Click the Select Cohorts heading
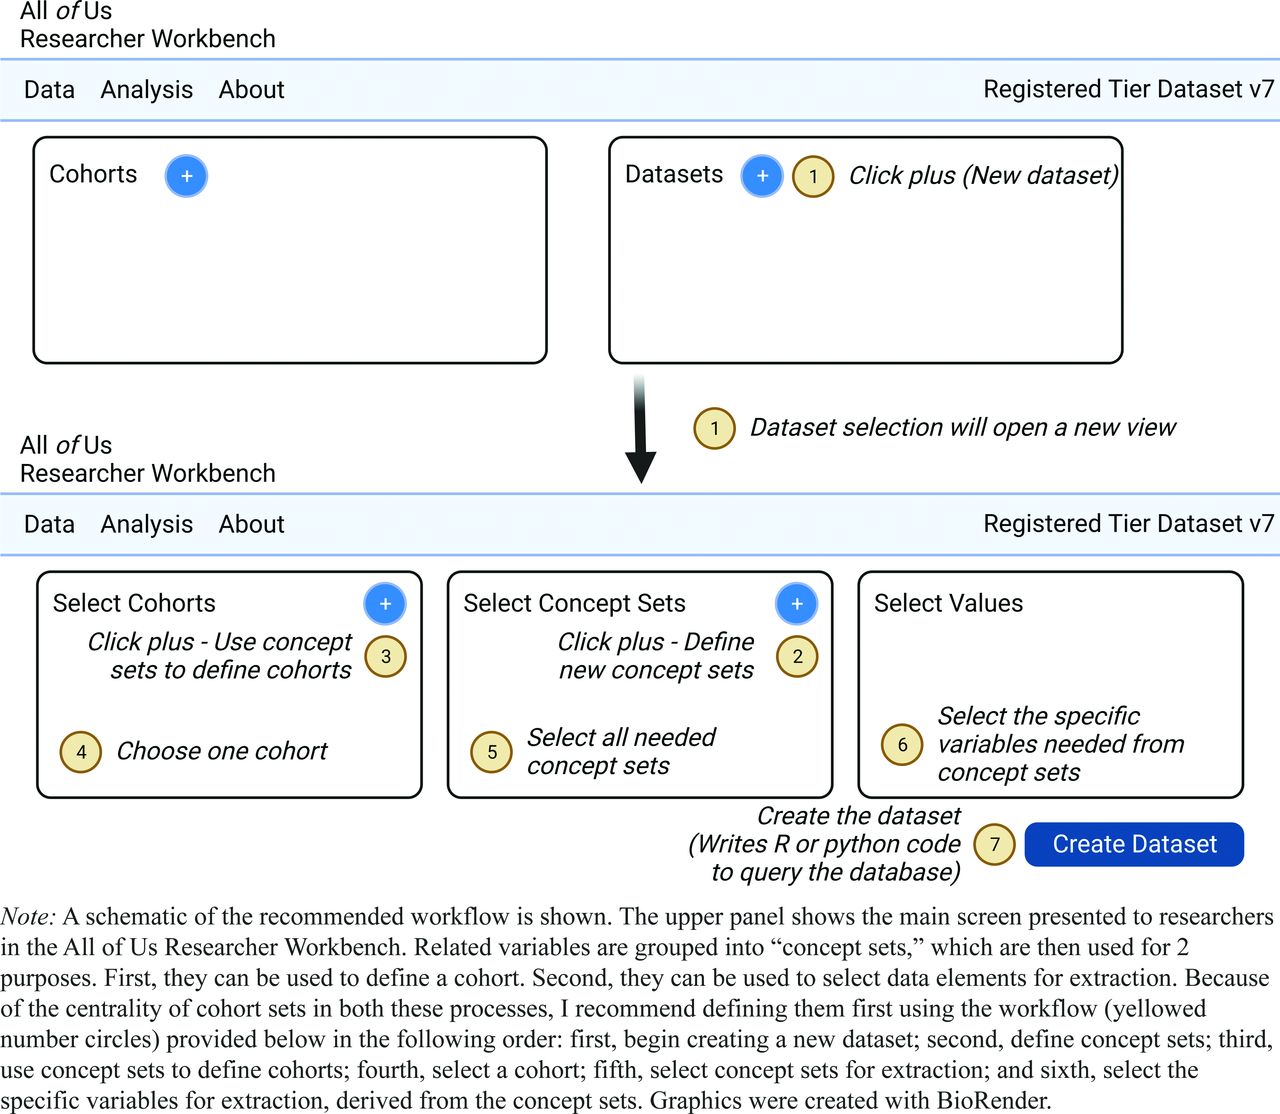This screenshot has height=1114, width=1280. (134, 603)
